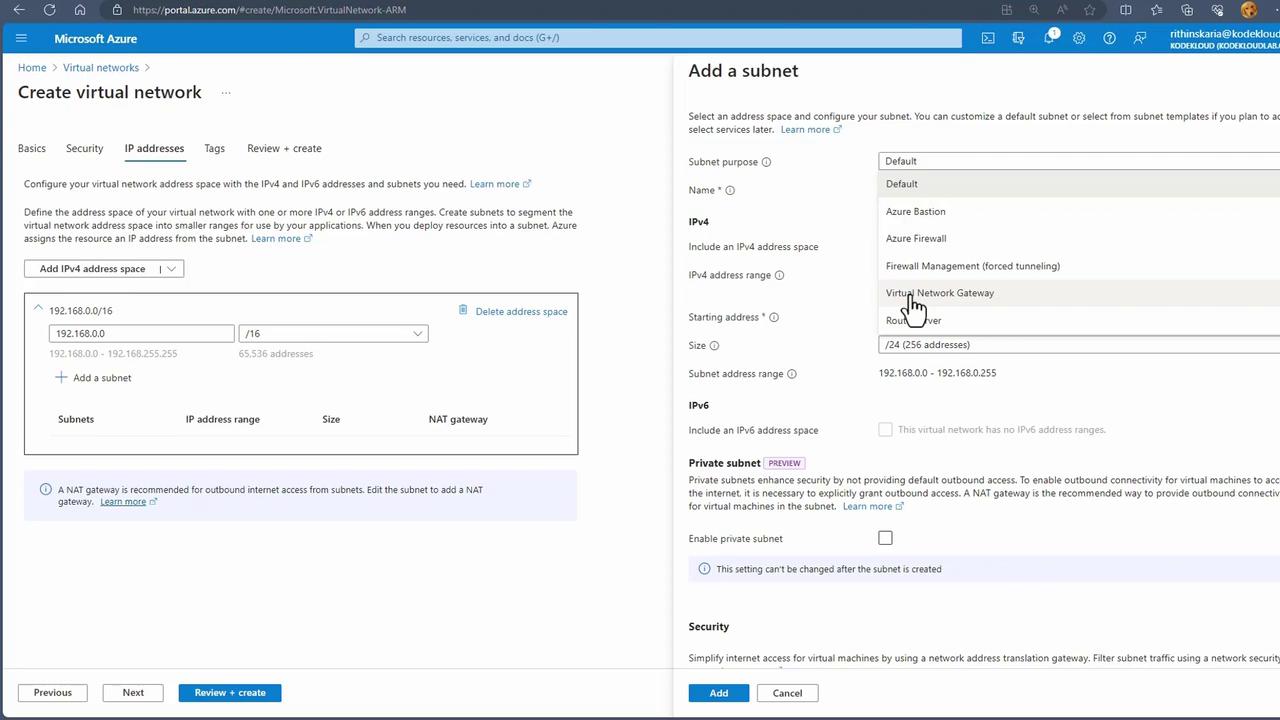The image size is (1280, 720).
Task: Show info tooltip for IPv4 address range
Action: (779, 275)
